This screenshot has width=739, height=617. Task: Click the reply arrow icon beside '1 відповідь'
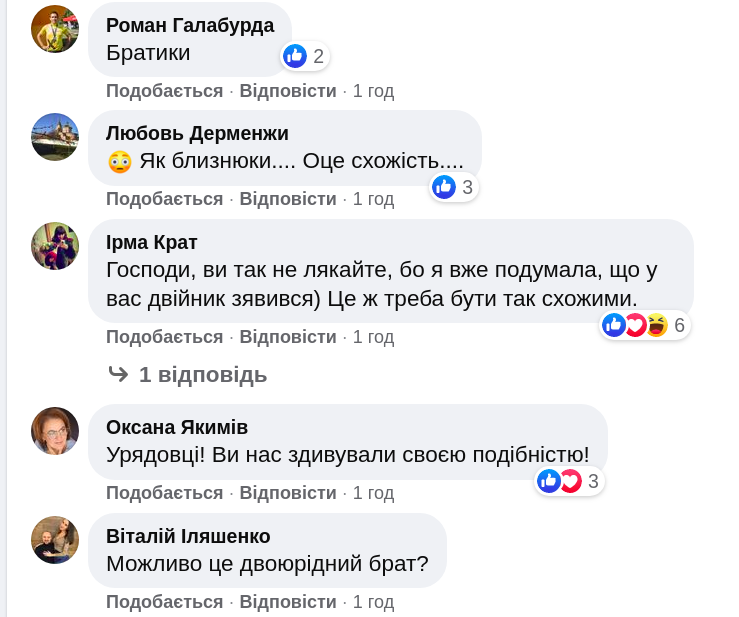coord(119,375)
